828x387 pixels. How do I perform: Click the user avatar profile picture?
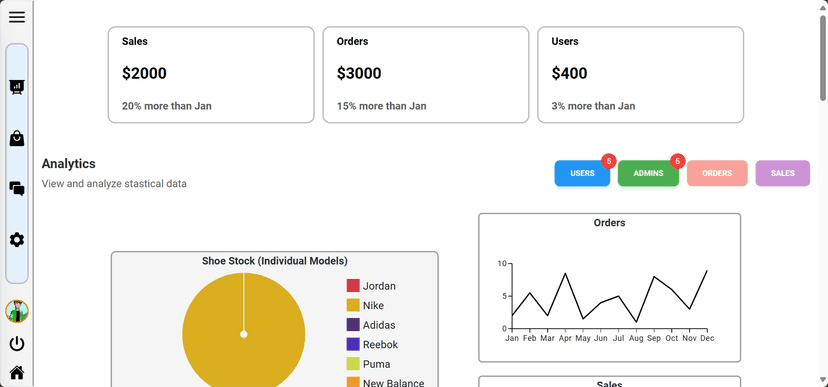[17, 312]
